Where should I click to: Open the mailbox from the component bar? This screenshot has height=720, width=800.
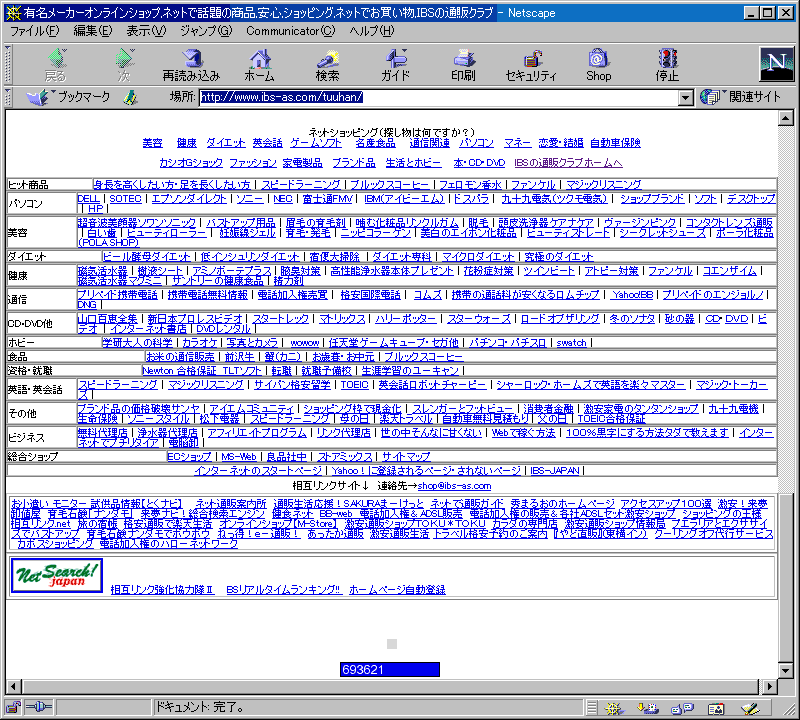pos(648,708)
